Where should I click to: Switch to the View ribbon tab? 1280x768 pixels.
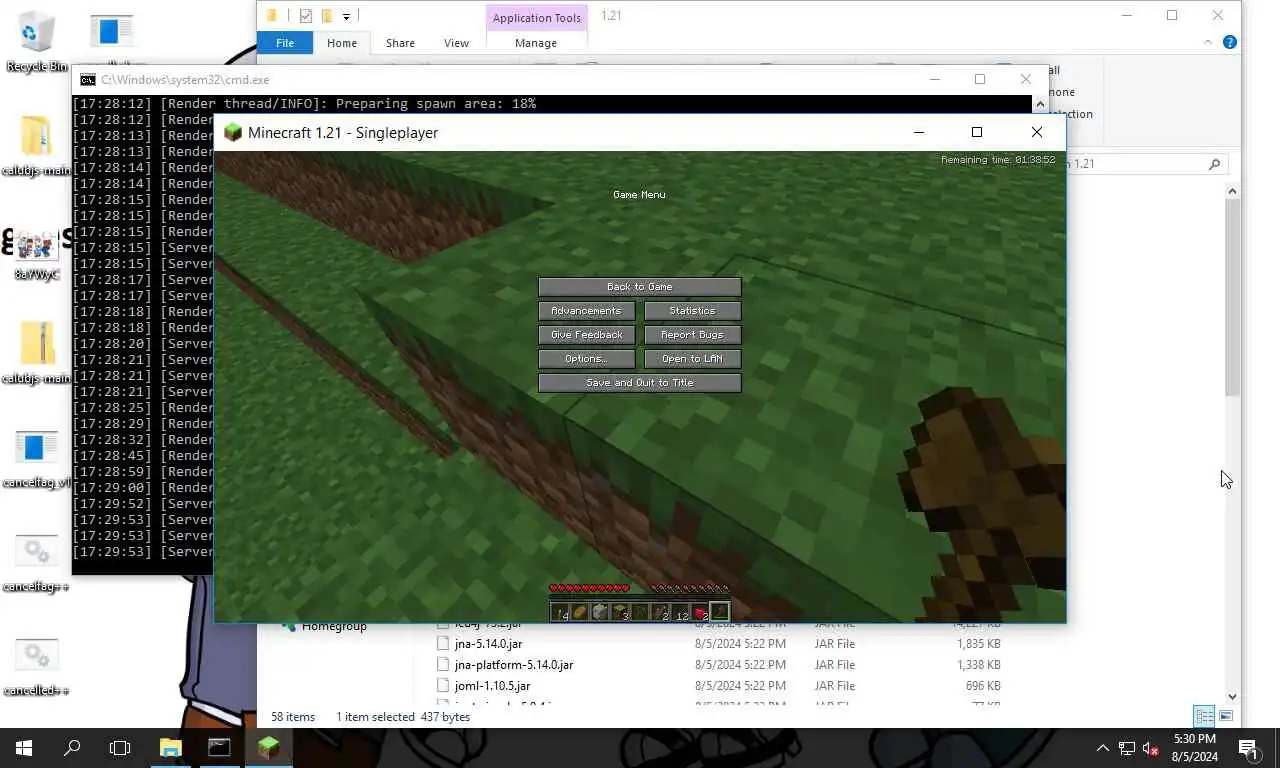point(456,43)
